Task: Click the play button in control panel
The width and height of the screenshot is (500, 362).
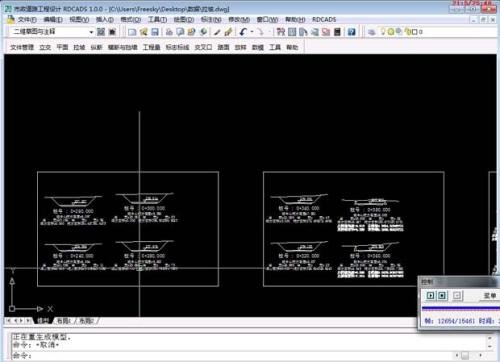Action: point(431,295)
